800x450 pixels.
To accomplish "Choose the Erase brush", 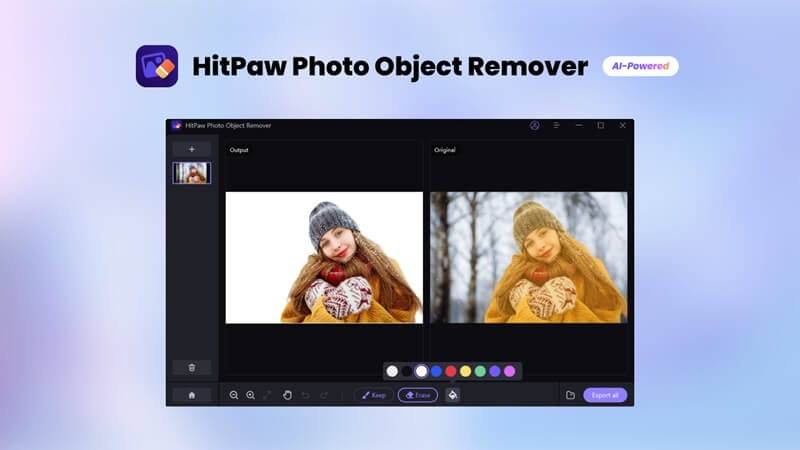I will pyautogui.click(x=418, y=395).
